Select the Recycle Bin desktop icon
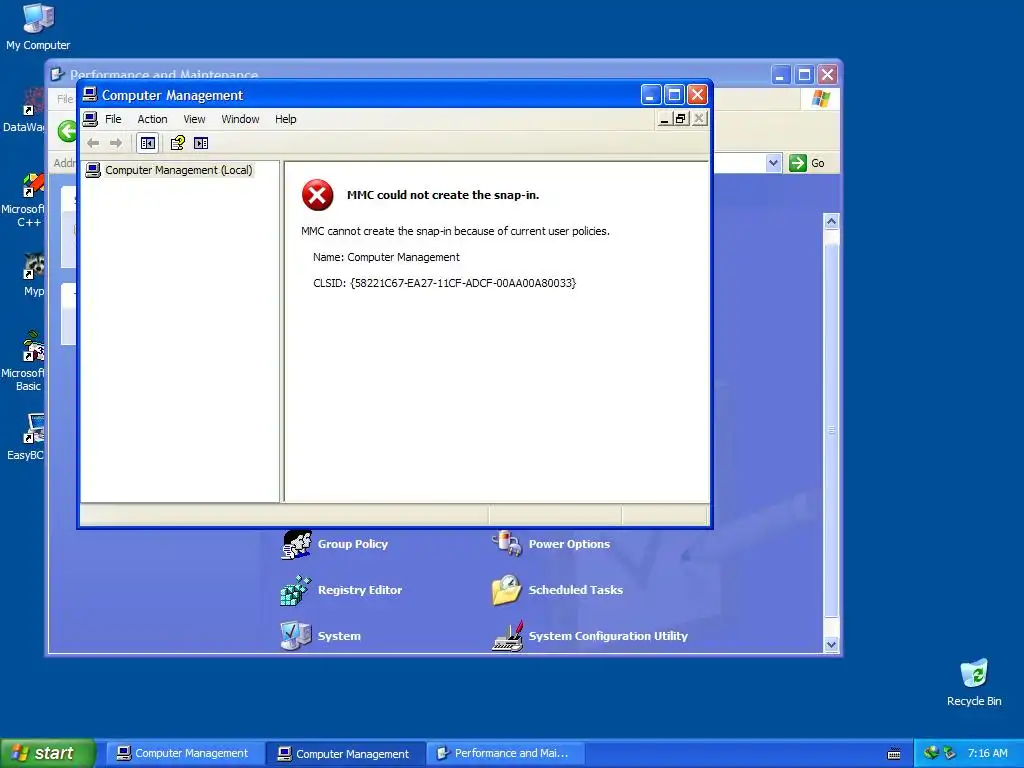1024x768 pixels. [x=974, y=682]
